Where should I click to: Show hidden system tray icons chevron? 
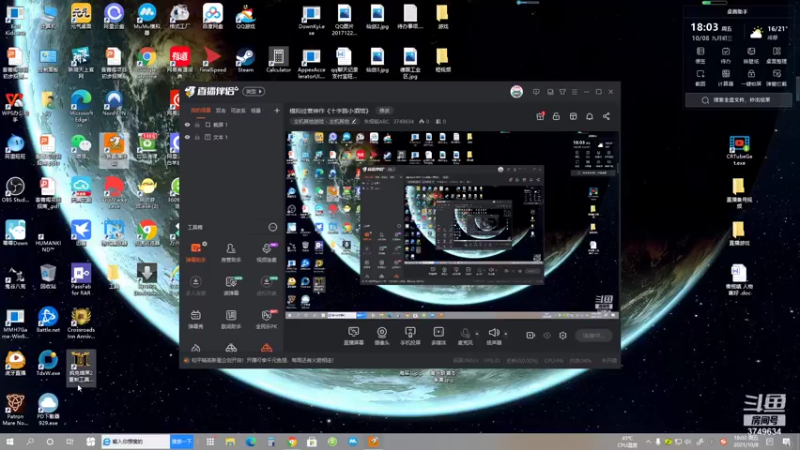tap(648, 442)
